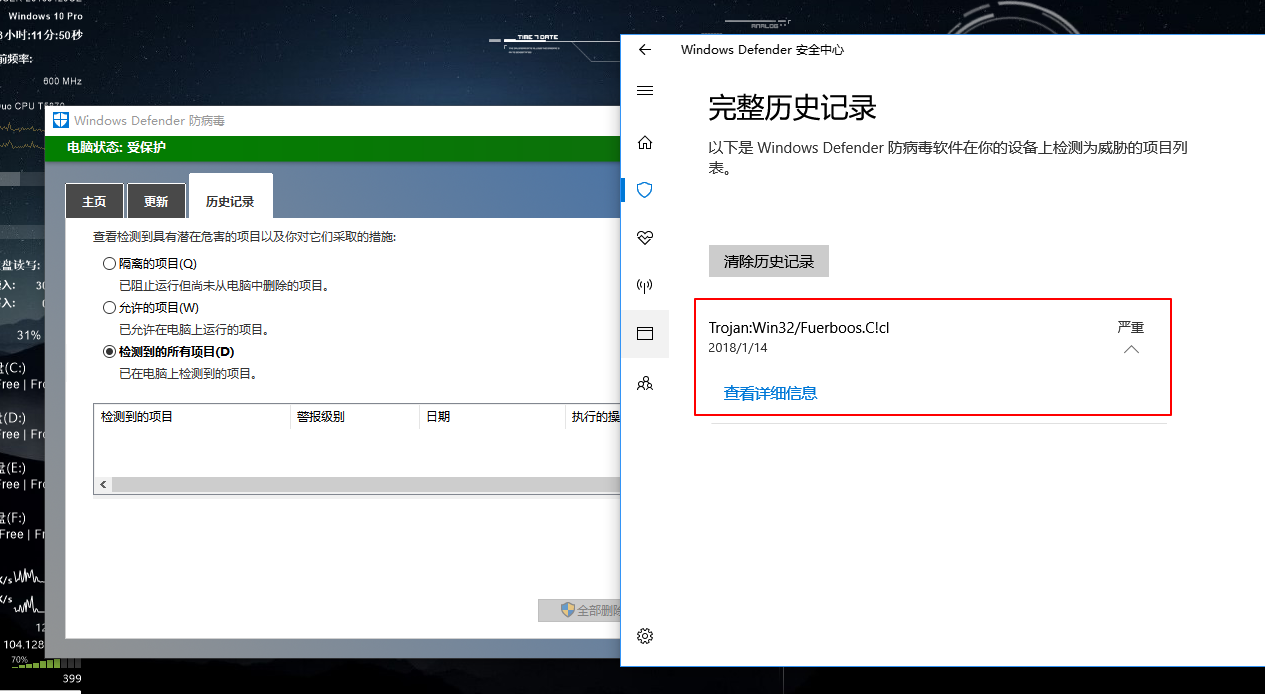Open Settings gear in Security Center

coord(645,636)
